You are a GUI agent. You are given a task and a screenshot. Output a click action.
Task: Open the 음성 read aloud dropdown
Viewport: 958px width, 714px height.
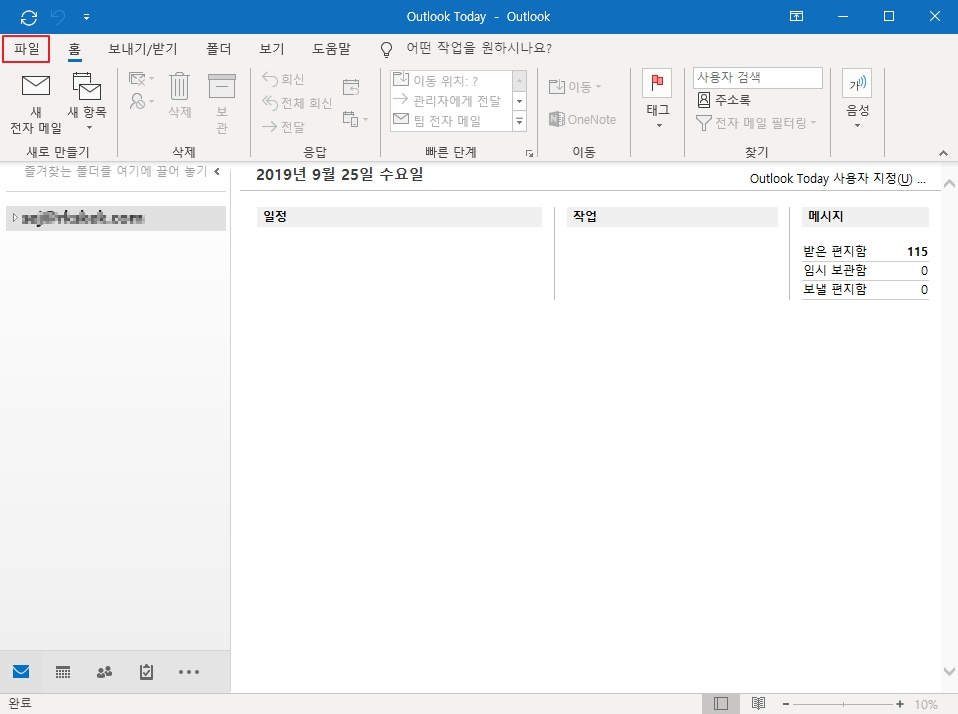(857, 99)
